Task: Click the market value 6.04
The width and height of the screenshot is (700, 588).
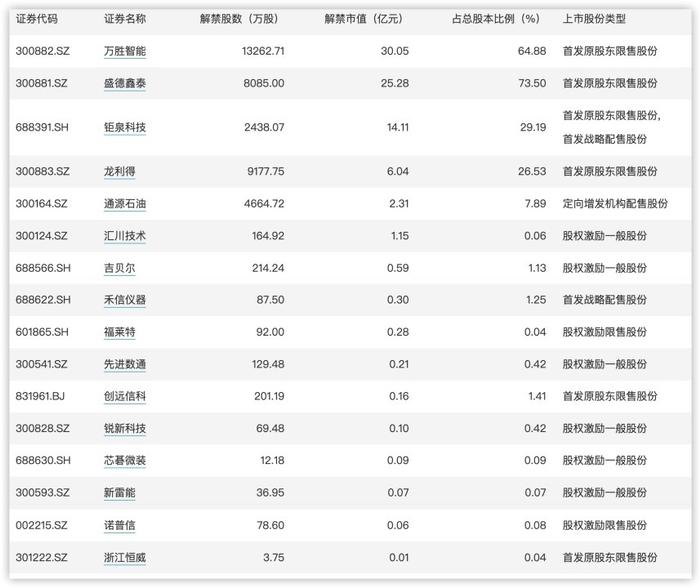Action: pyautogui.click(x=398, y=171)
